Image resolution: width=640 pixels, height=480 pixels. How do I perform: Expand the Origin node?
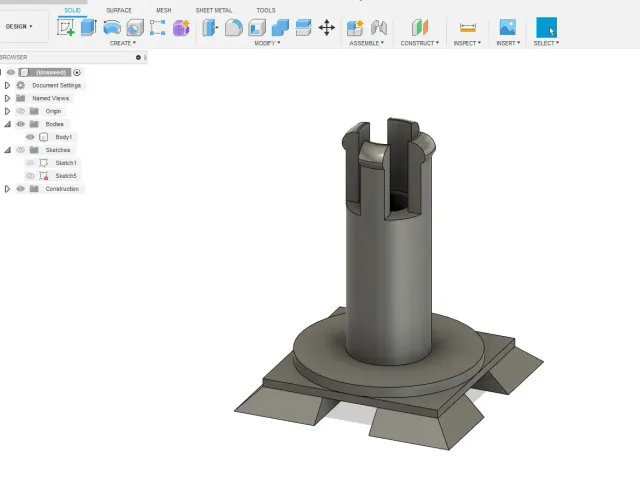coord(7,111)
